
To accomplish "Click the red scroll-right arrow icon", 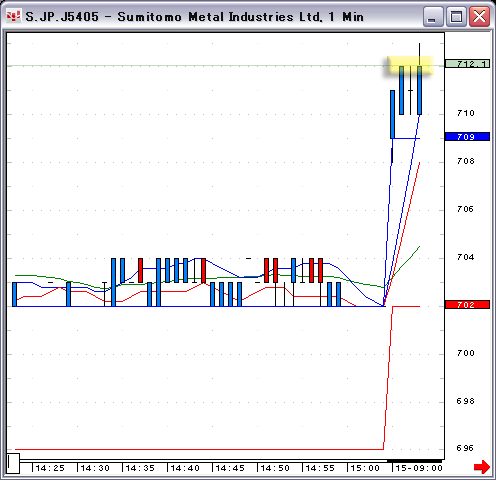I will pyautogui.click(x=482, y=467).
